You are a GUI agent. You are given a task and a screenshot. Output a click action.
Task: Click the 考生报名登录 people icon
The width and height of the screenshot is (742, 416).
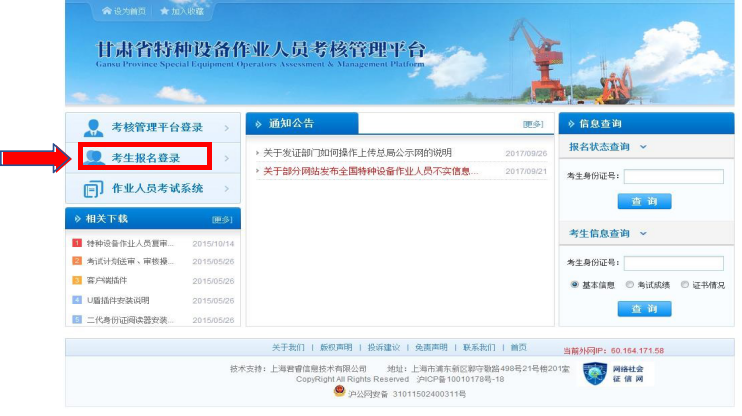tap(96, 157)
